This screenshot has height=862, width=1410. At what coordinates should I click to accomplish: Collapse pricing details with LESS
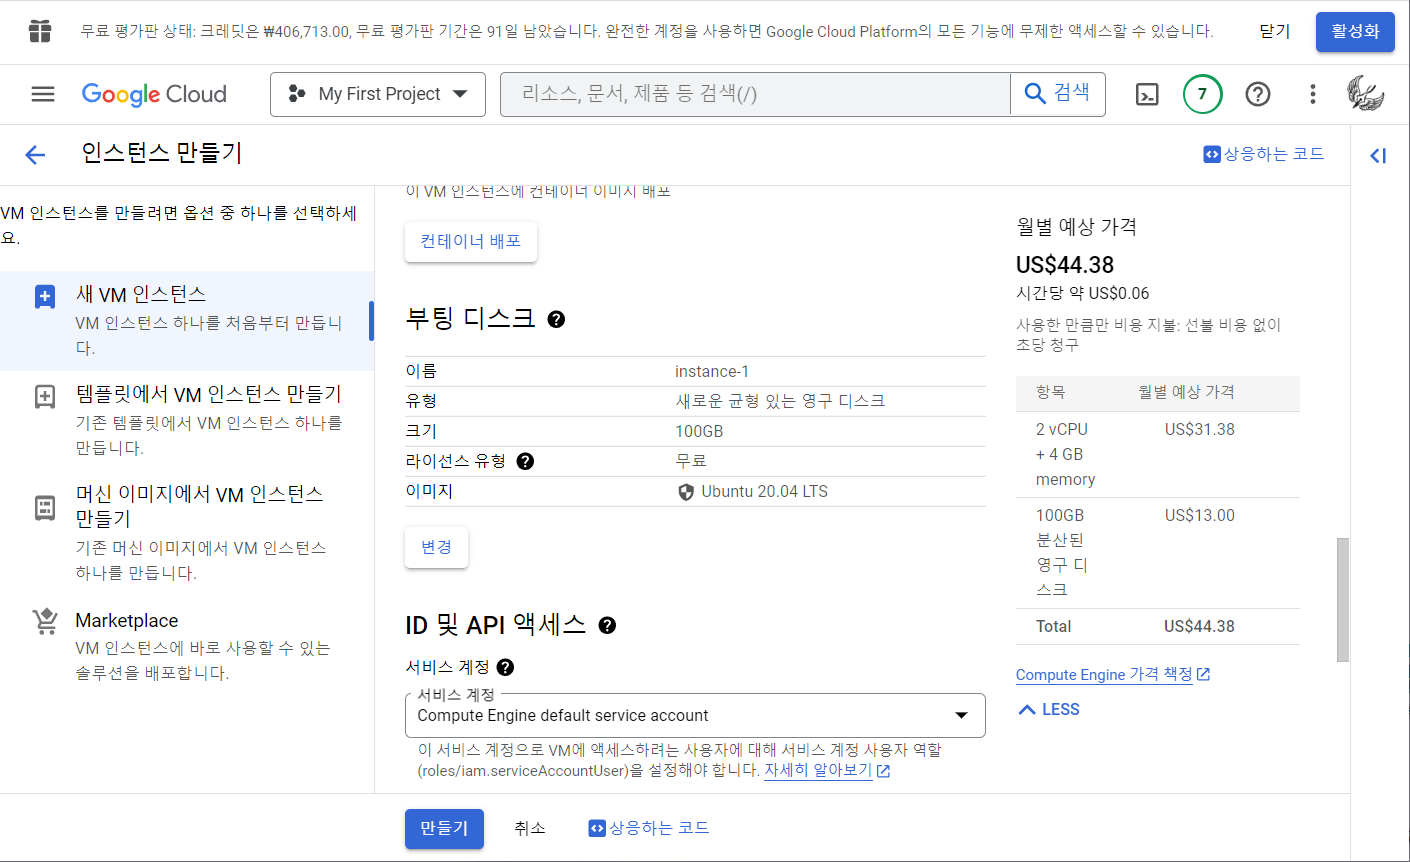[x=1049, y=709]
